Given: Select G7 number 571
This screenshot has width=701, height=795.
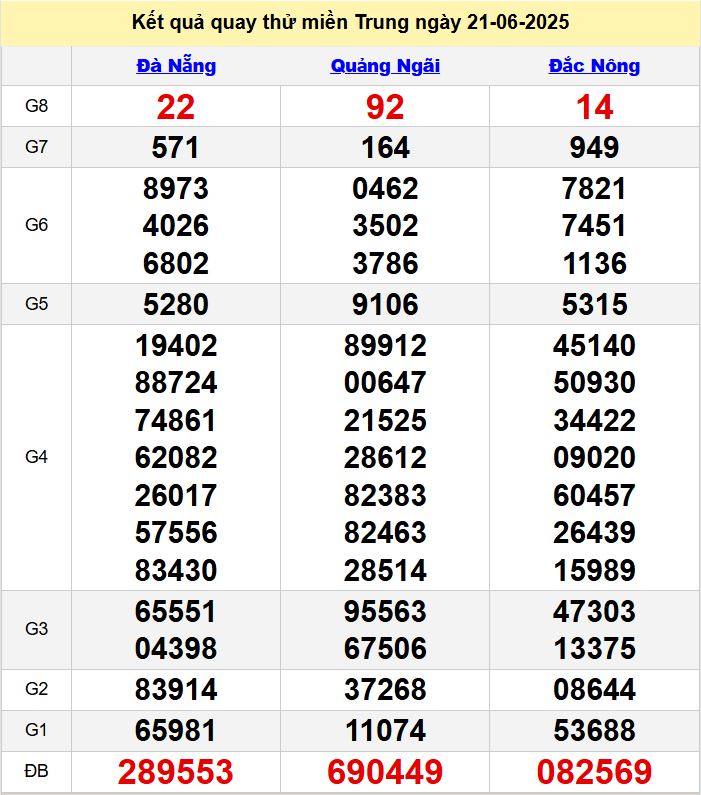Looking at the screenshot, I should click(176, 148).
